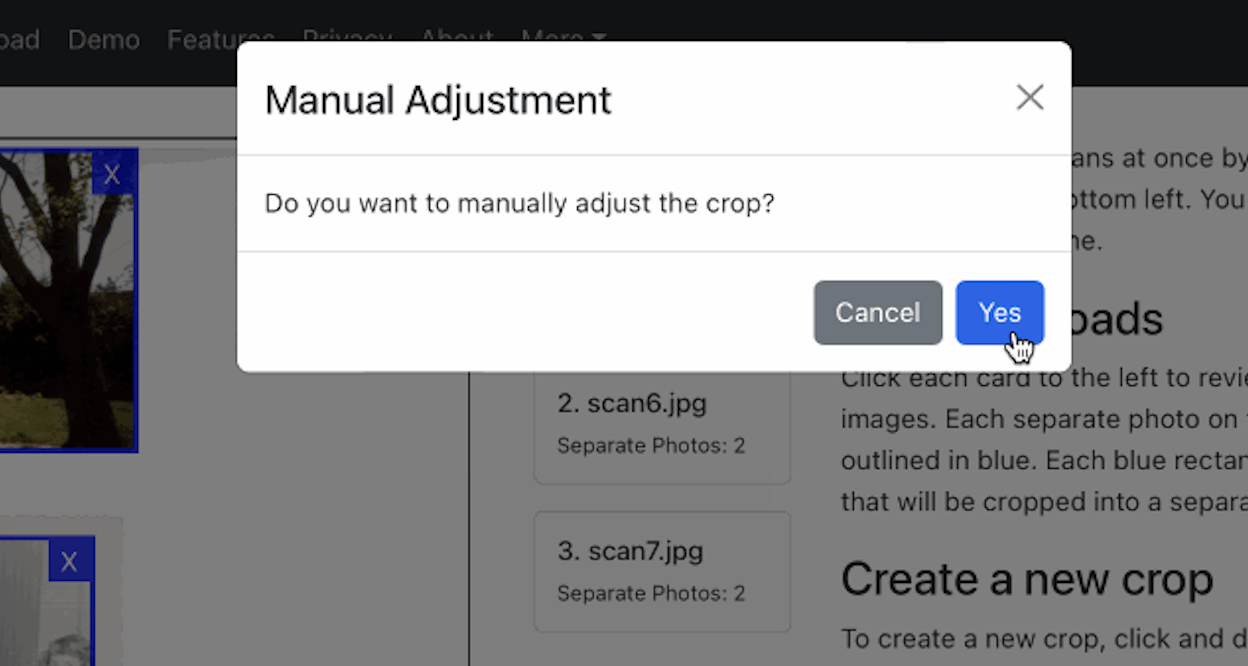The image size is (1248, 666).
Task: Select the scan7.jpg card
Action: [x=661, y=570]
